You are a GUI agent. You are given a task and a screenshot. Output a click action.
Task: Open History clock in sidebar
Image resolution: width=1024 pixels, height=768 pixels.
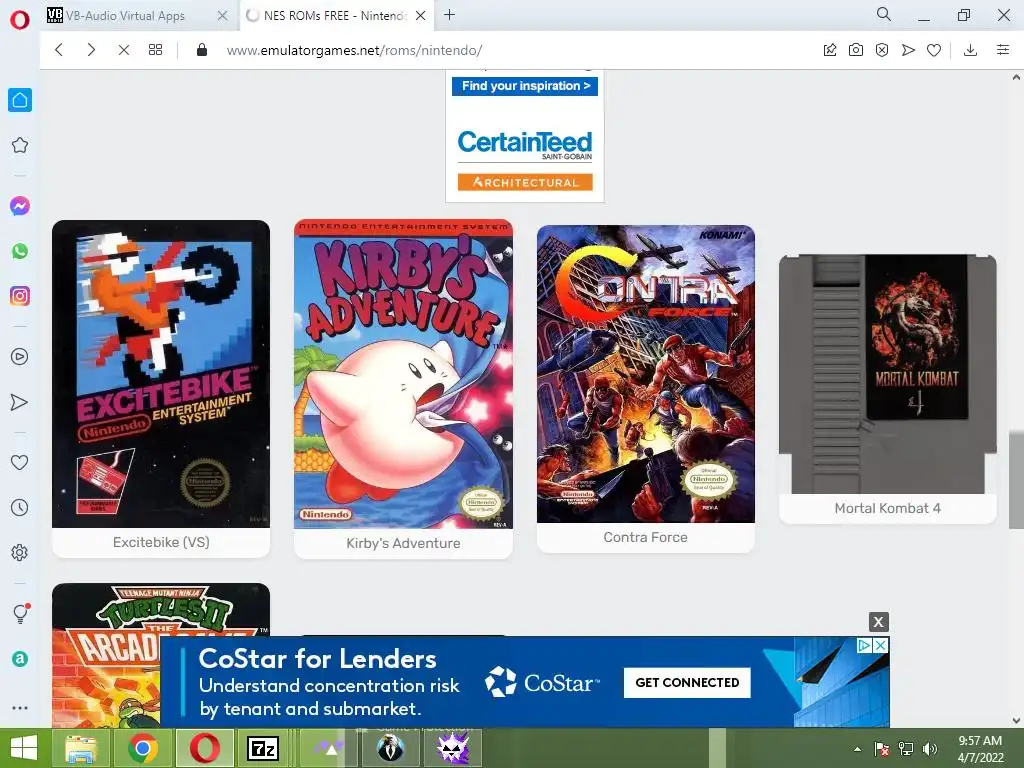click(x=20, y=507)
